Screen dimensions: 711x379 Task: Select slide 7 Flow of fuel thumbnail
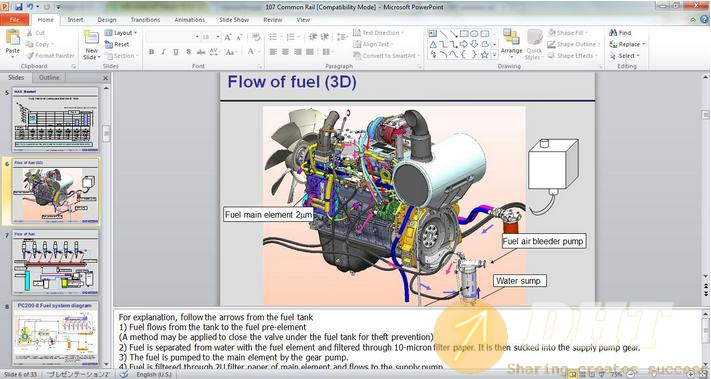55,262
